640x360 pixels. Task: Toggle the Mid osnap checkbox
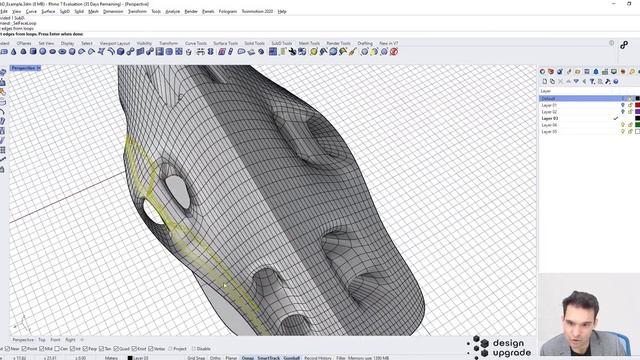[x=42, y=349]
